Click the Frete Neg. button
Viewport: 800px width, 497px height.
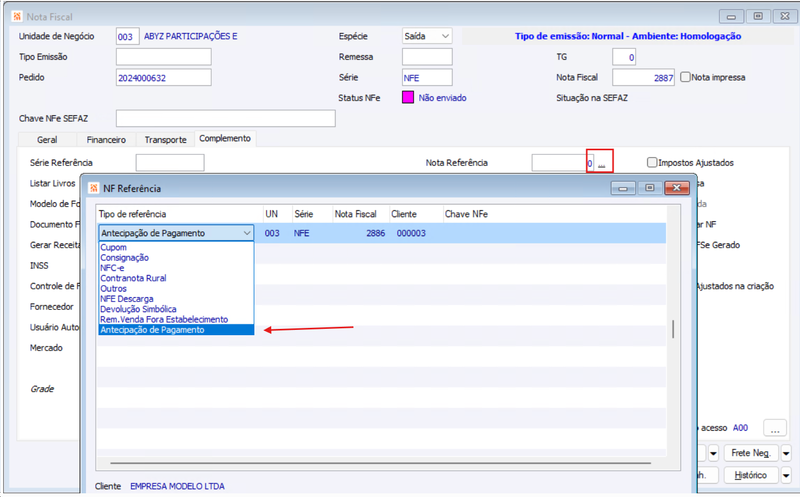coord(751,453)
